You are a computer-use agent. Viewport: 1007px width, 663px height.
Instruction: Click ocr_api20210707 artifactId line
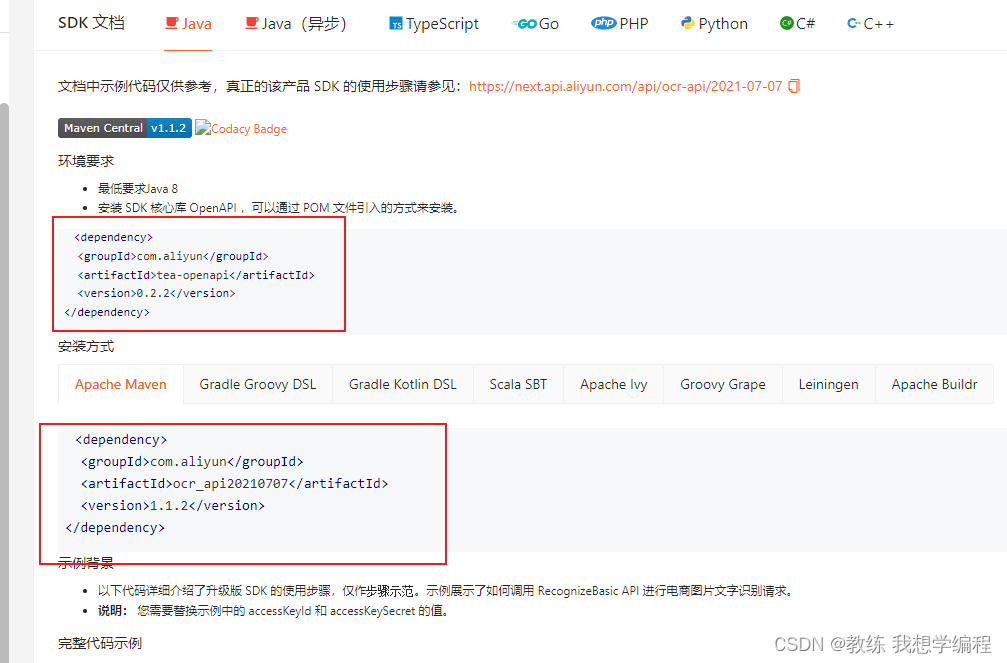(x=234, y=483)
